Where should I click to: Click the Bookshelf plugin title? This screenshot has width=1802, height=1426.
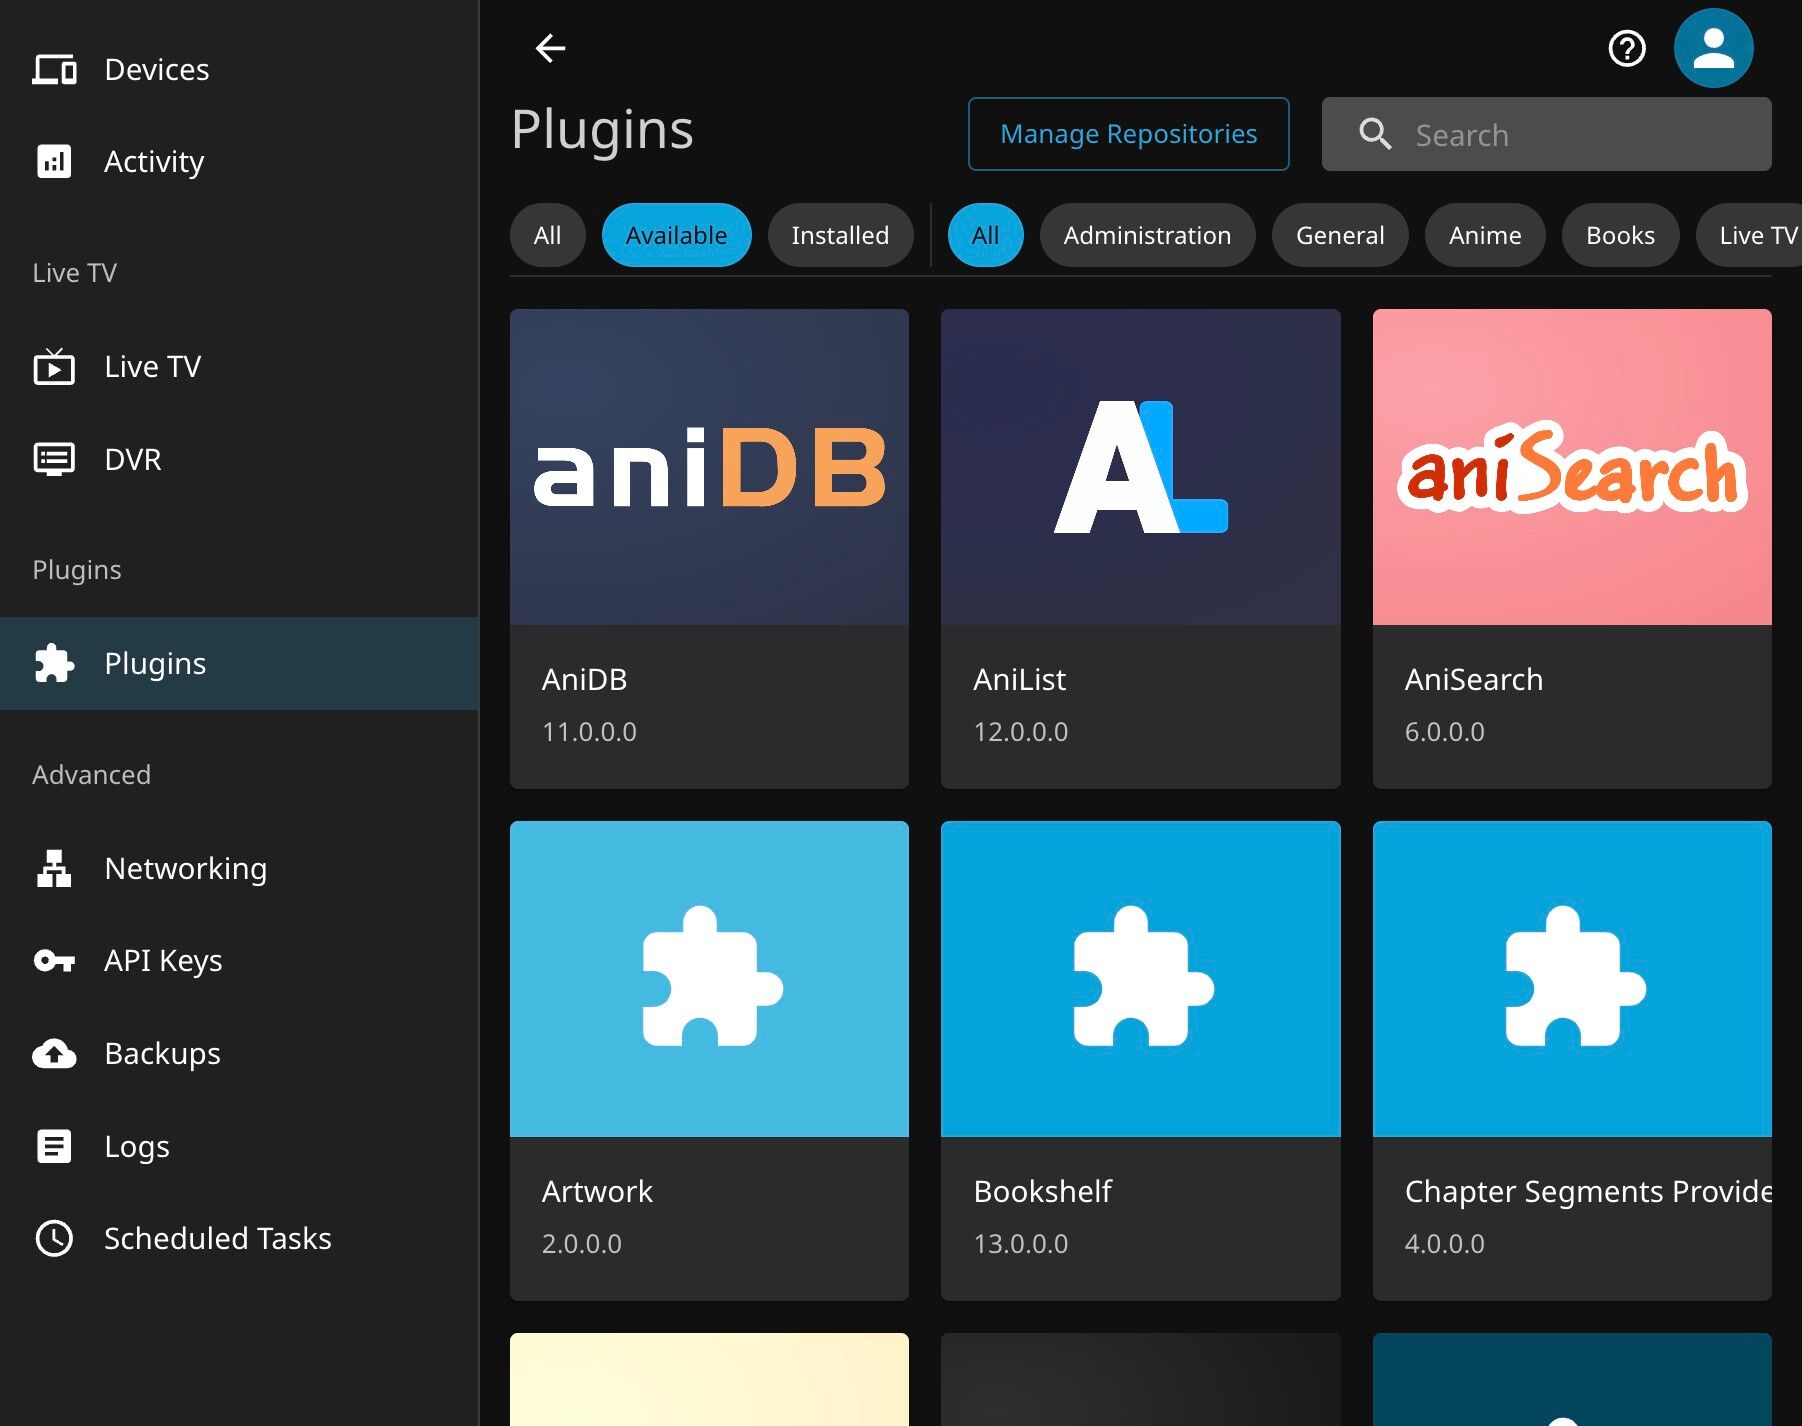click(1042, 1192)
